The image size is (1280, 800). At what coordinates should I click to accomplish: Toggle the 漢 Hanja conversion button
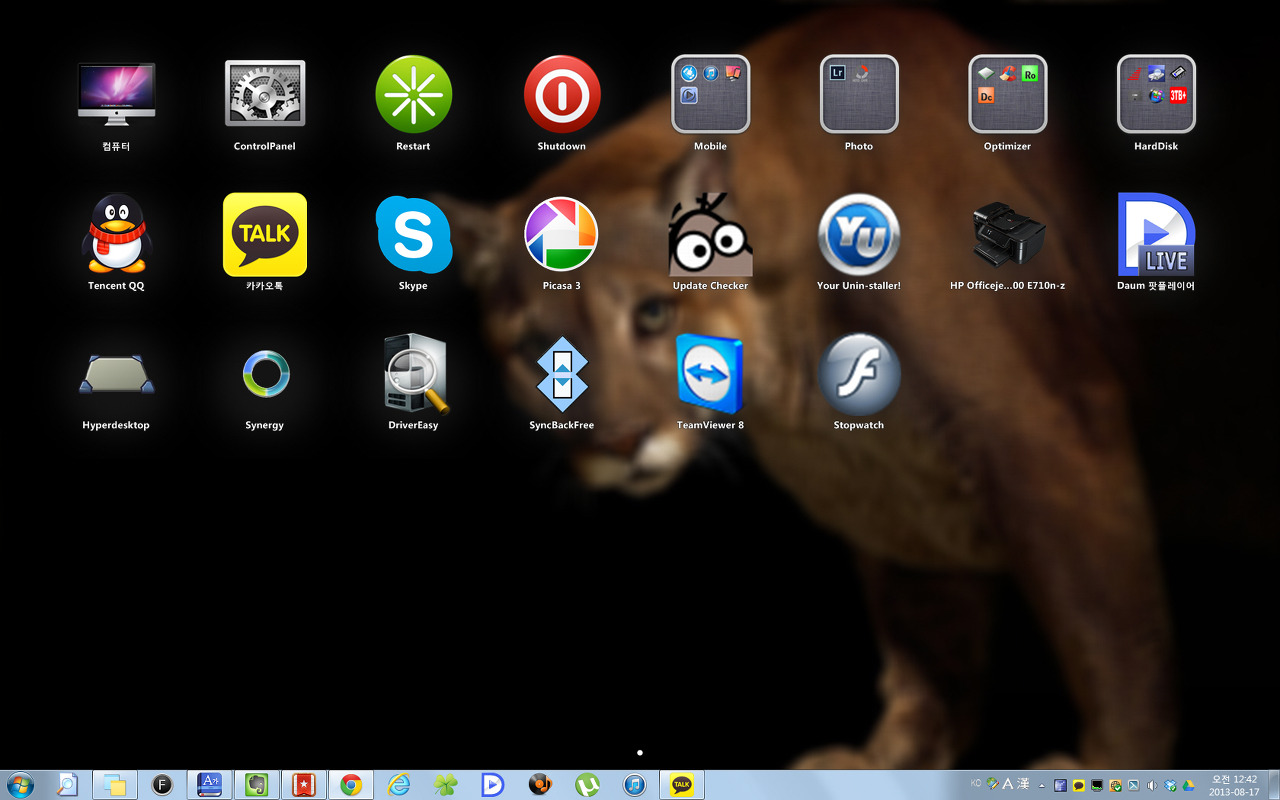click(x=1023, y=784)
